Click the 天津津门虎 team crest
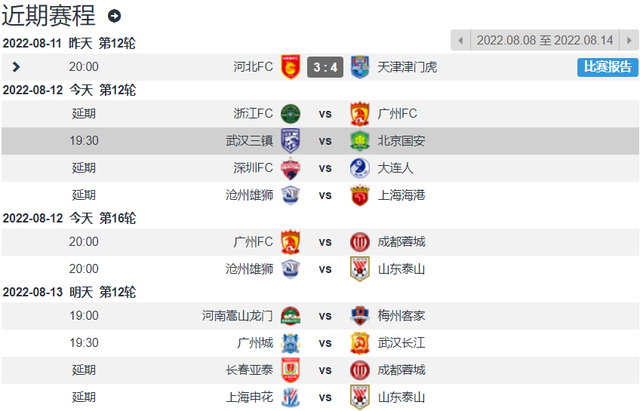Viewport: 640px width, 411px height. pos(360,67)
